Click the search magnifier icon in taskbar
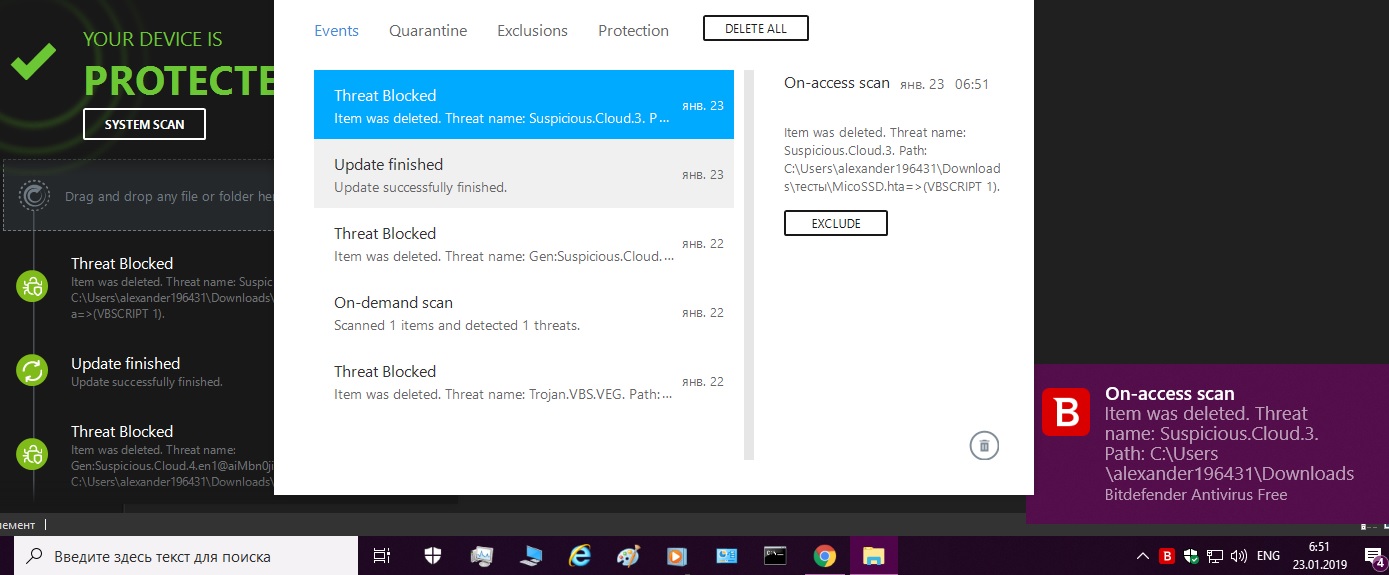This screenshot has width=1389, height=575. coord(35,556)
